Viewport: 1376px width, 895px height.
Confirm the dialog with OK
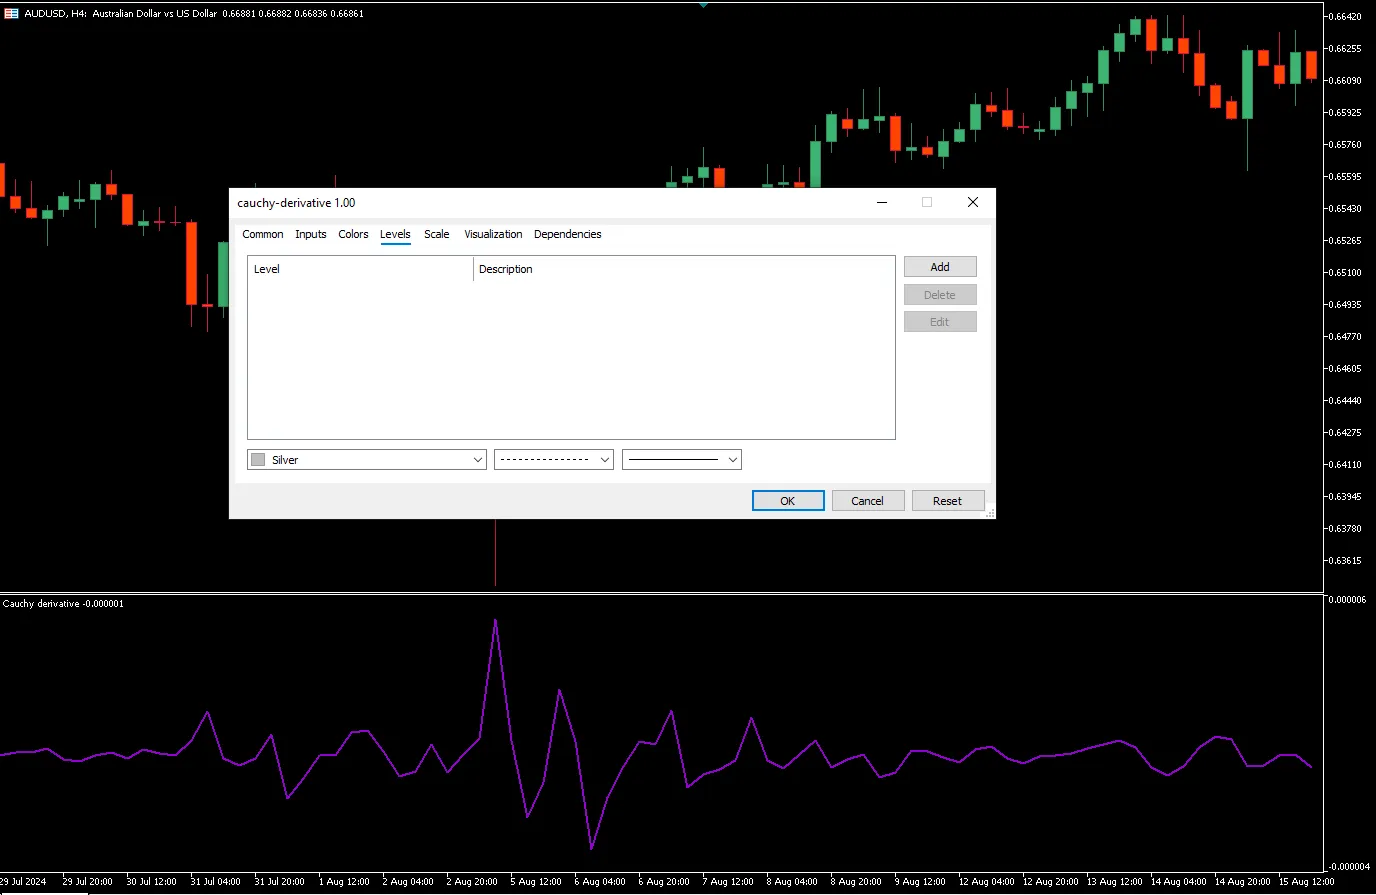coord(788,501)
